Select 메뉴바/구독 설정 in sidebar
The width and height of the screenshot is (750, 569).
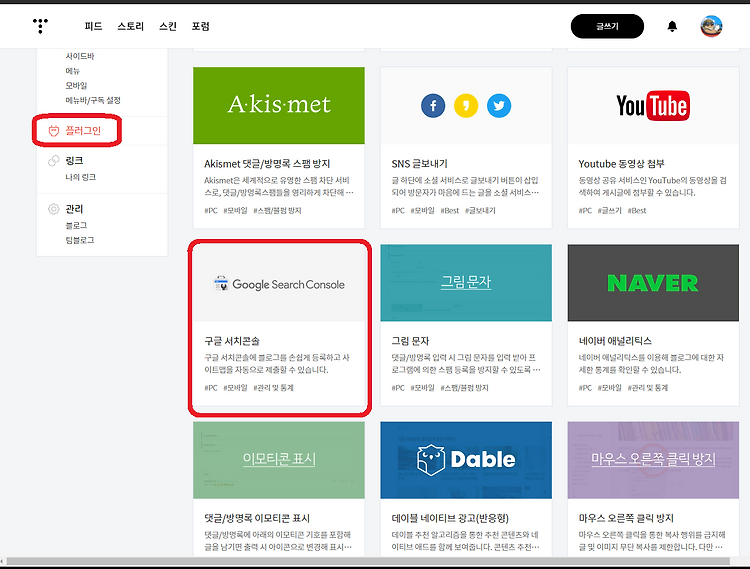point(93,100)
